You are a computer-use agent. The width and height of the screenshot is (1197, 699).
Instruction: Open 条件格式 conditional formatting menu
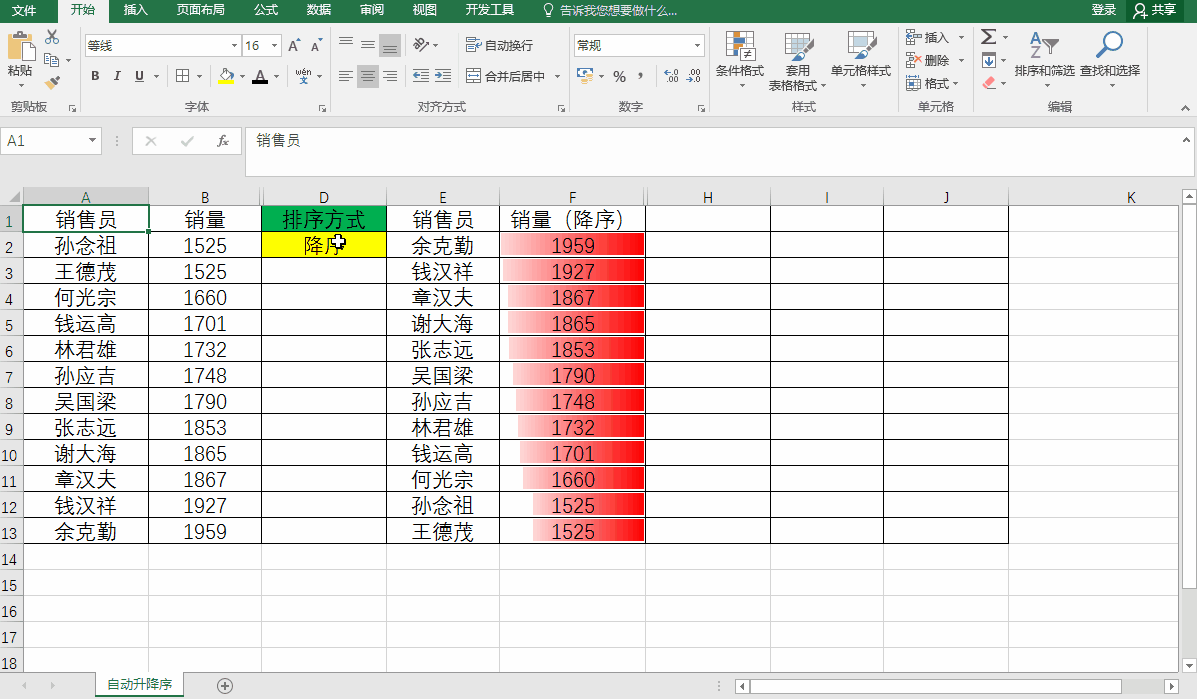click(740, 60)
